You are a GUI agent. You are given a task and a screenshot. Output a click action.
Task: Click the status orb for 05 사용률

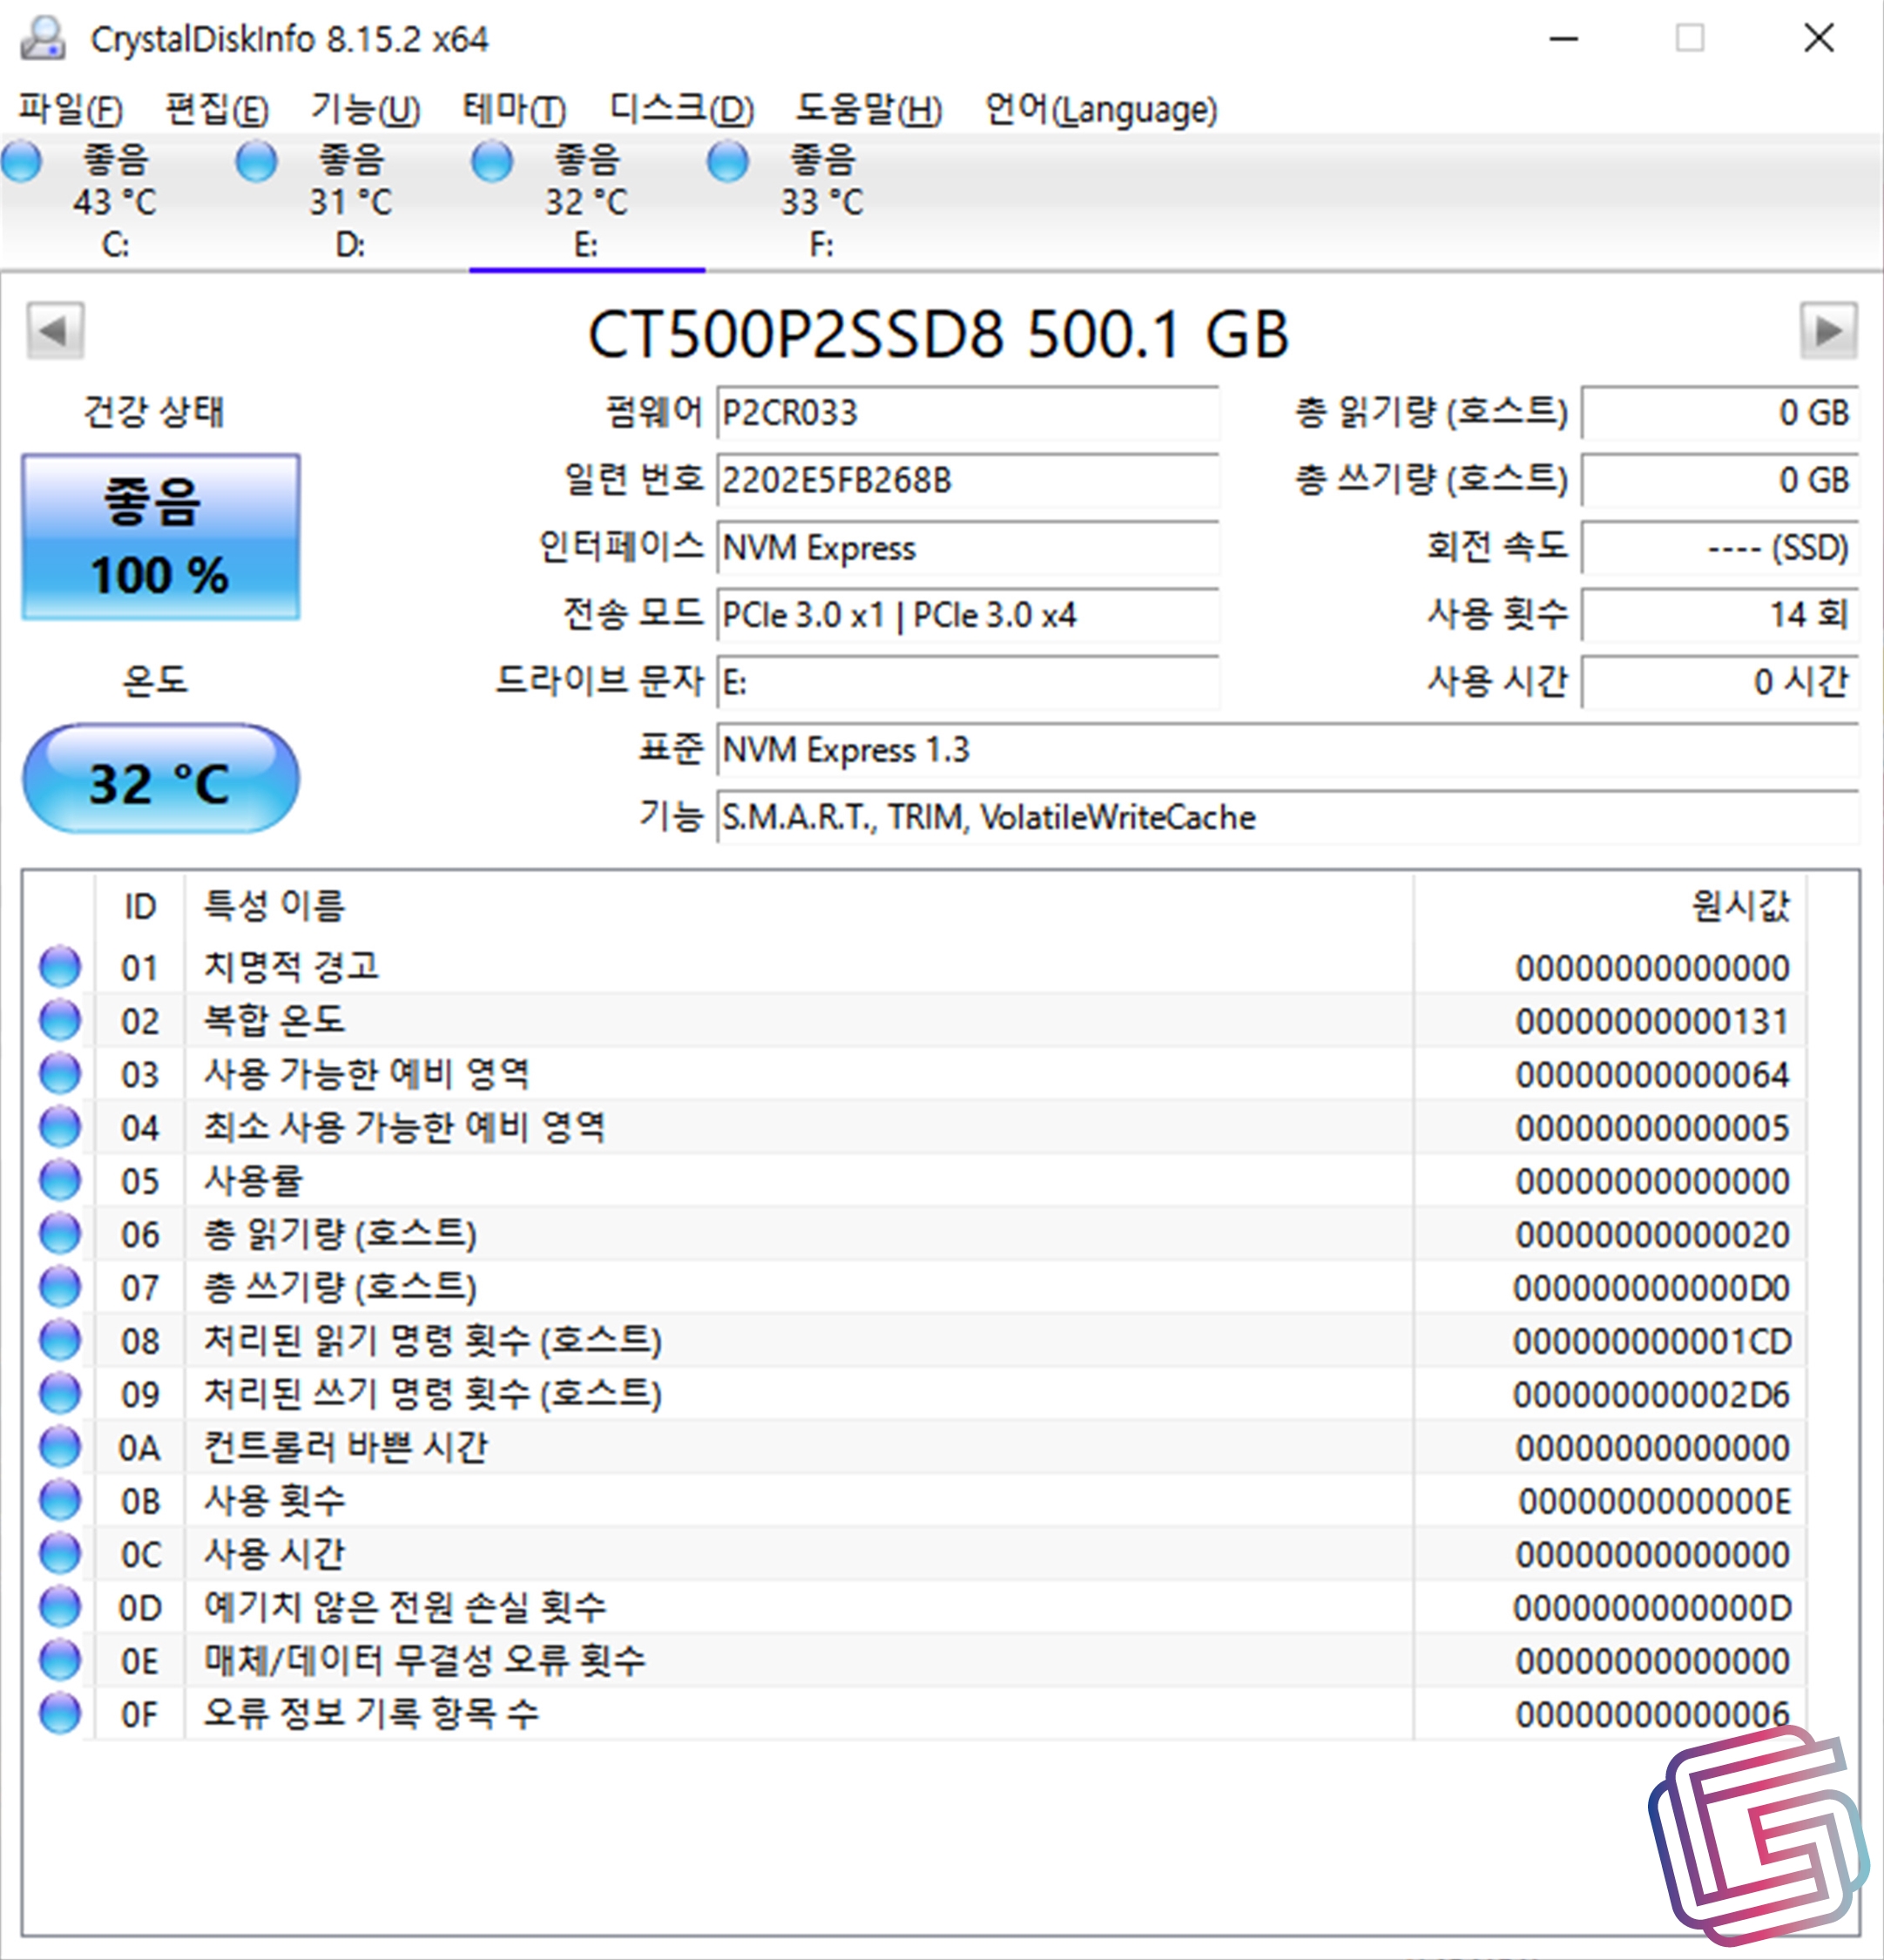(x=60, y=1180)
